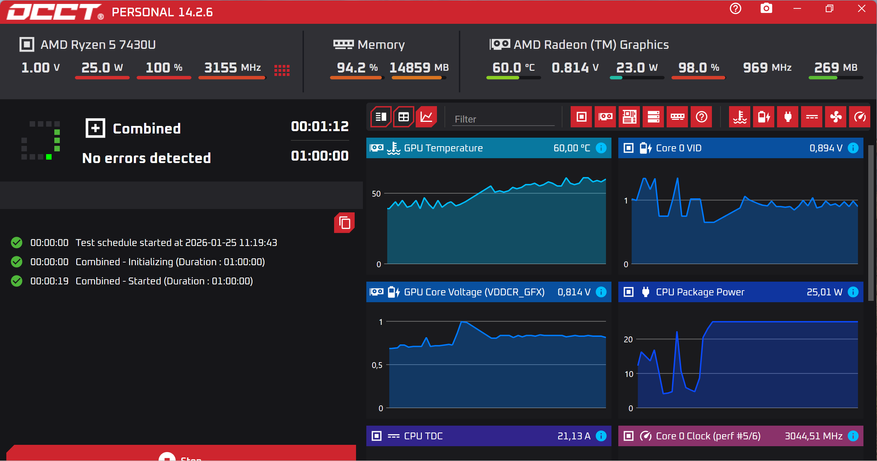Filter sensors by temperature icon
The height and width of the screenshot is (461, 877).
[x=739, y=117]
